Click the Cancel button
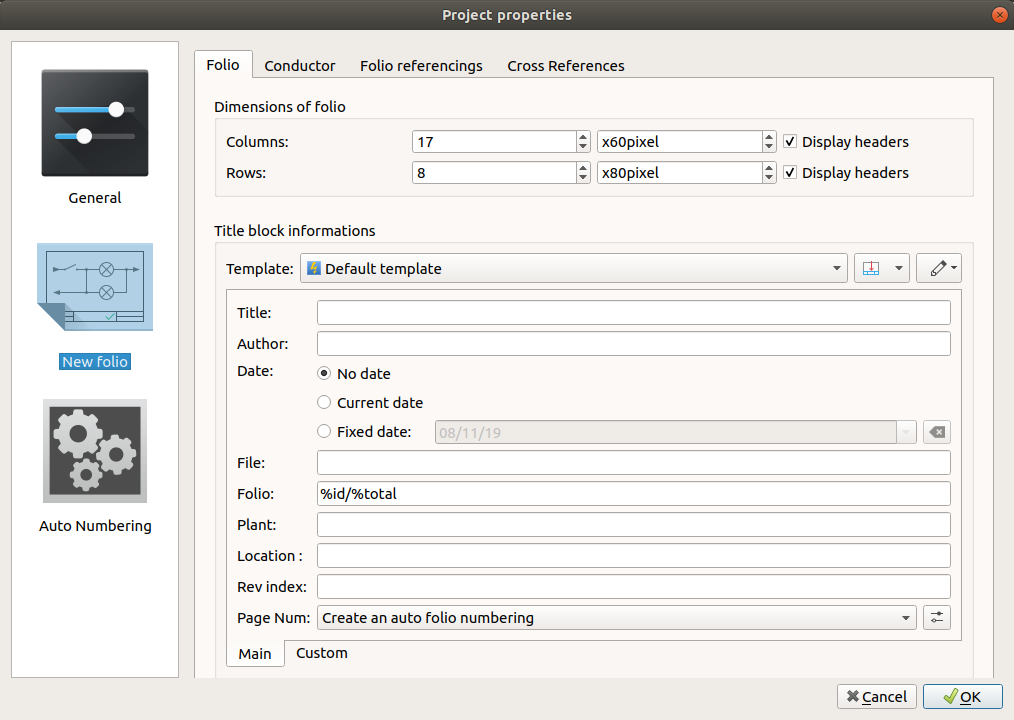Viewport: 1014px width, 720px height. 876,697
